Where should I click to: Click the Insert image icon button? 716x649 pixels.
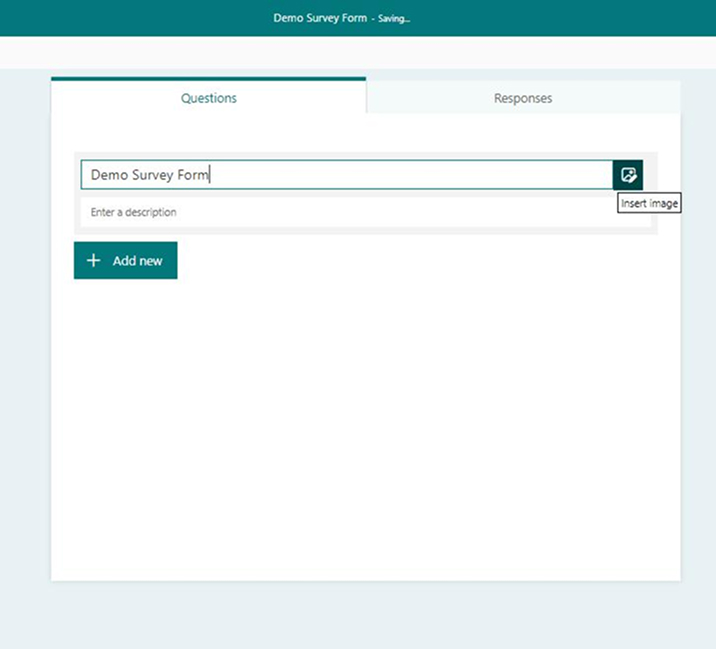coord(628,174)
